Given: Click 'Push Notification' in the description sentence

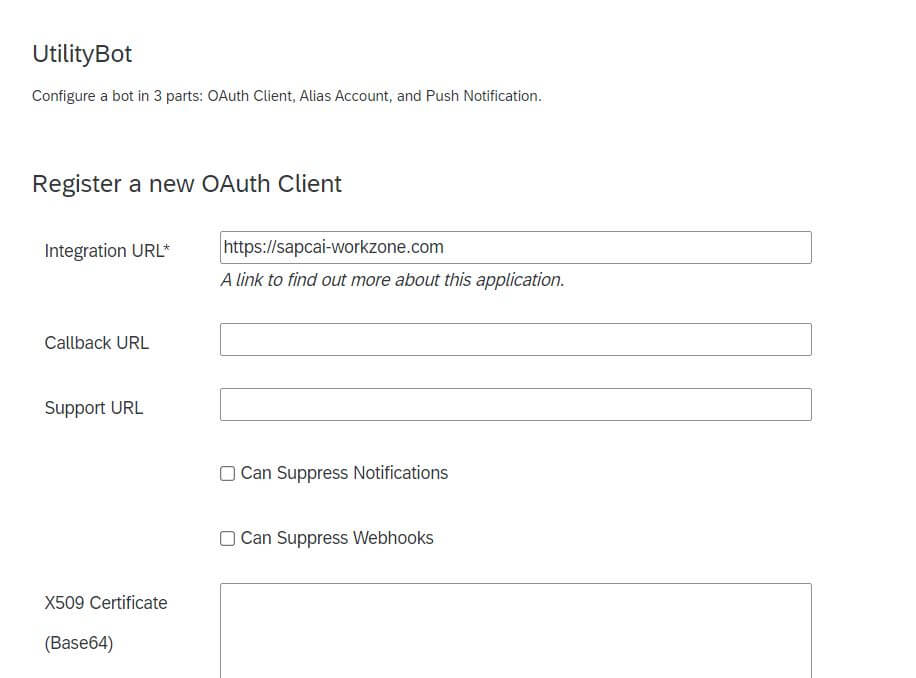Looking at the screenshot, I should point(482,96).
